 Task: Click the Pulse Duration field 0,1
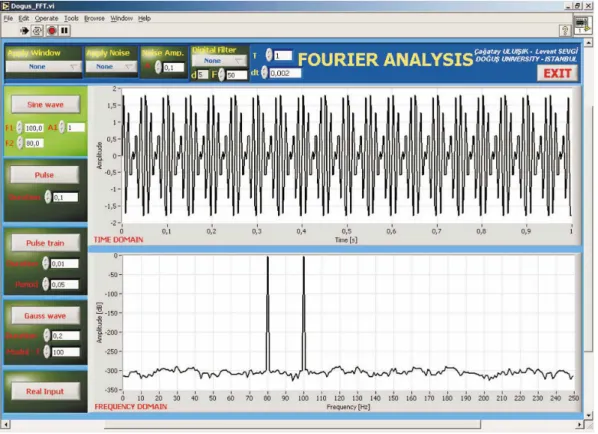coord(65,197)
